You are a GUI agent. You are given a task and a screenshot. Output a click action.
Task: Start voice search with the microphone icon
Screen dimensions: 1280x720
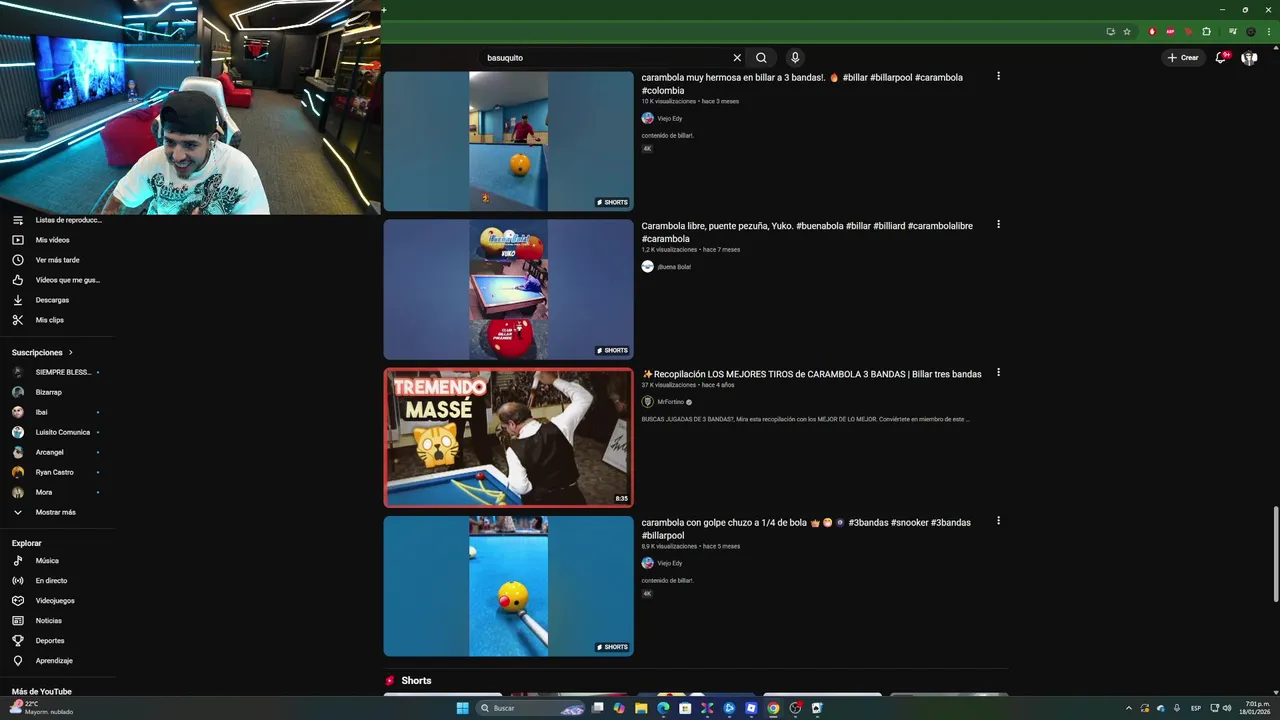point(794,58)
